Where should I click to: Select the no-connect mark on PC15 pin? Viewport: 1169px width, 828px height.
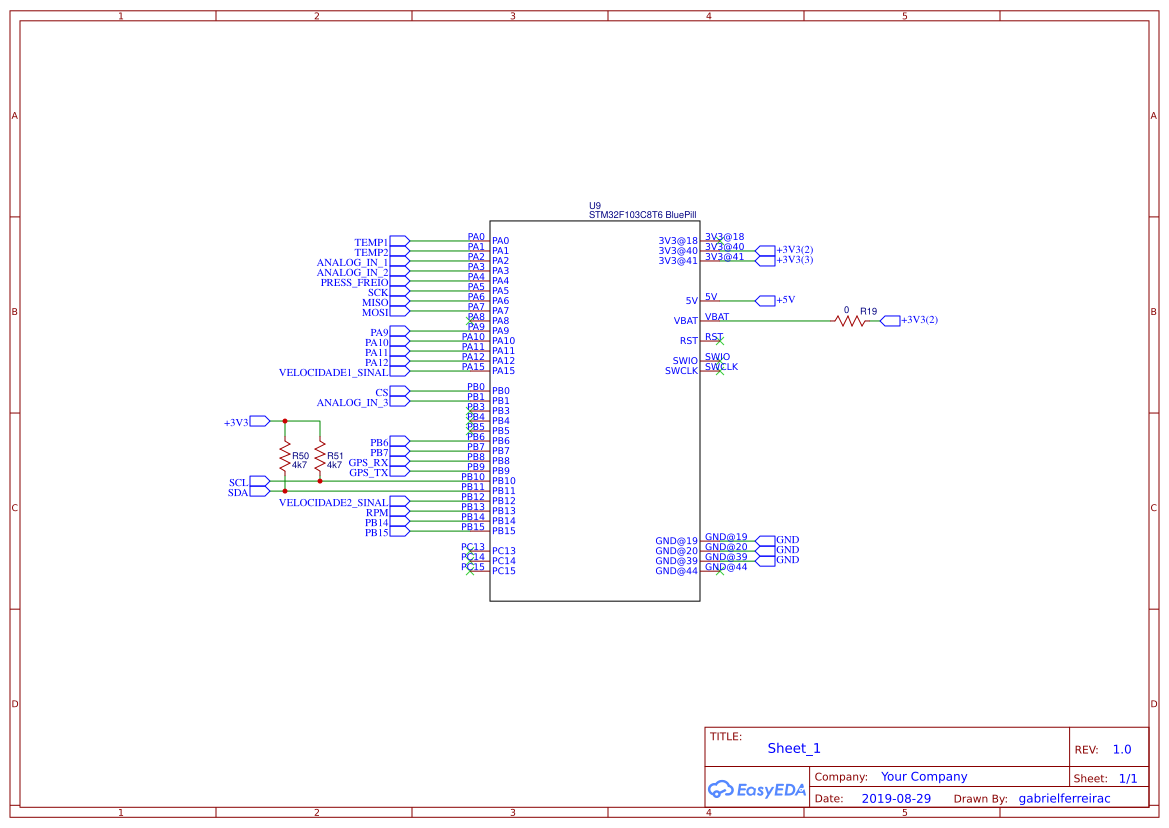pos(470,571)
